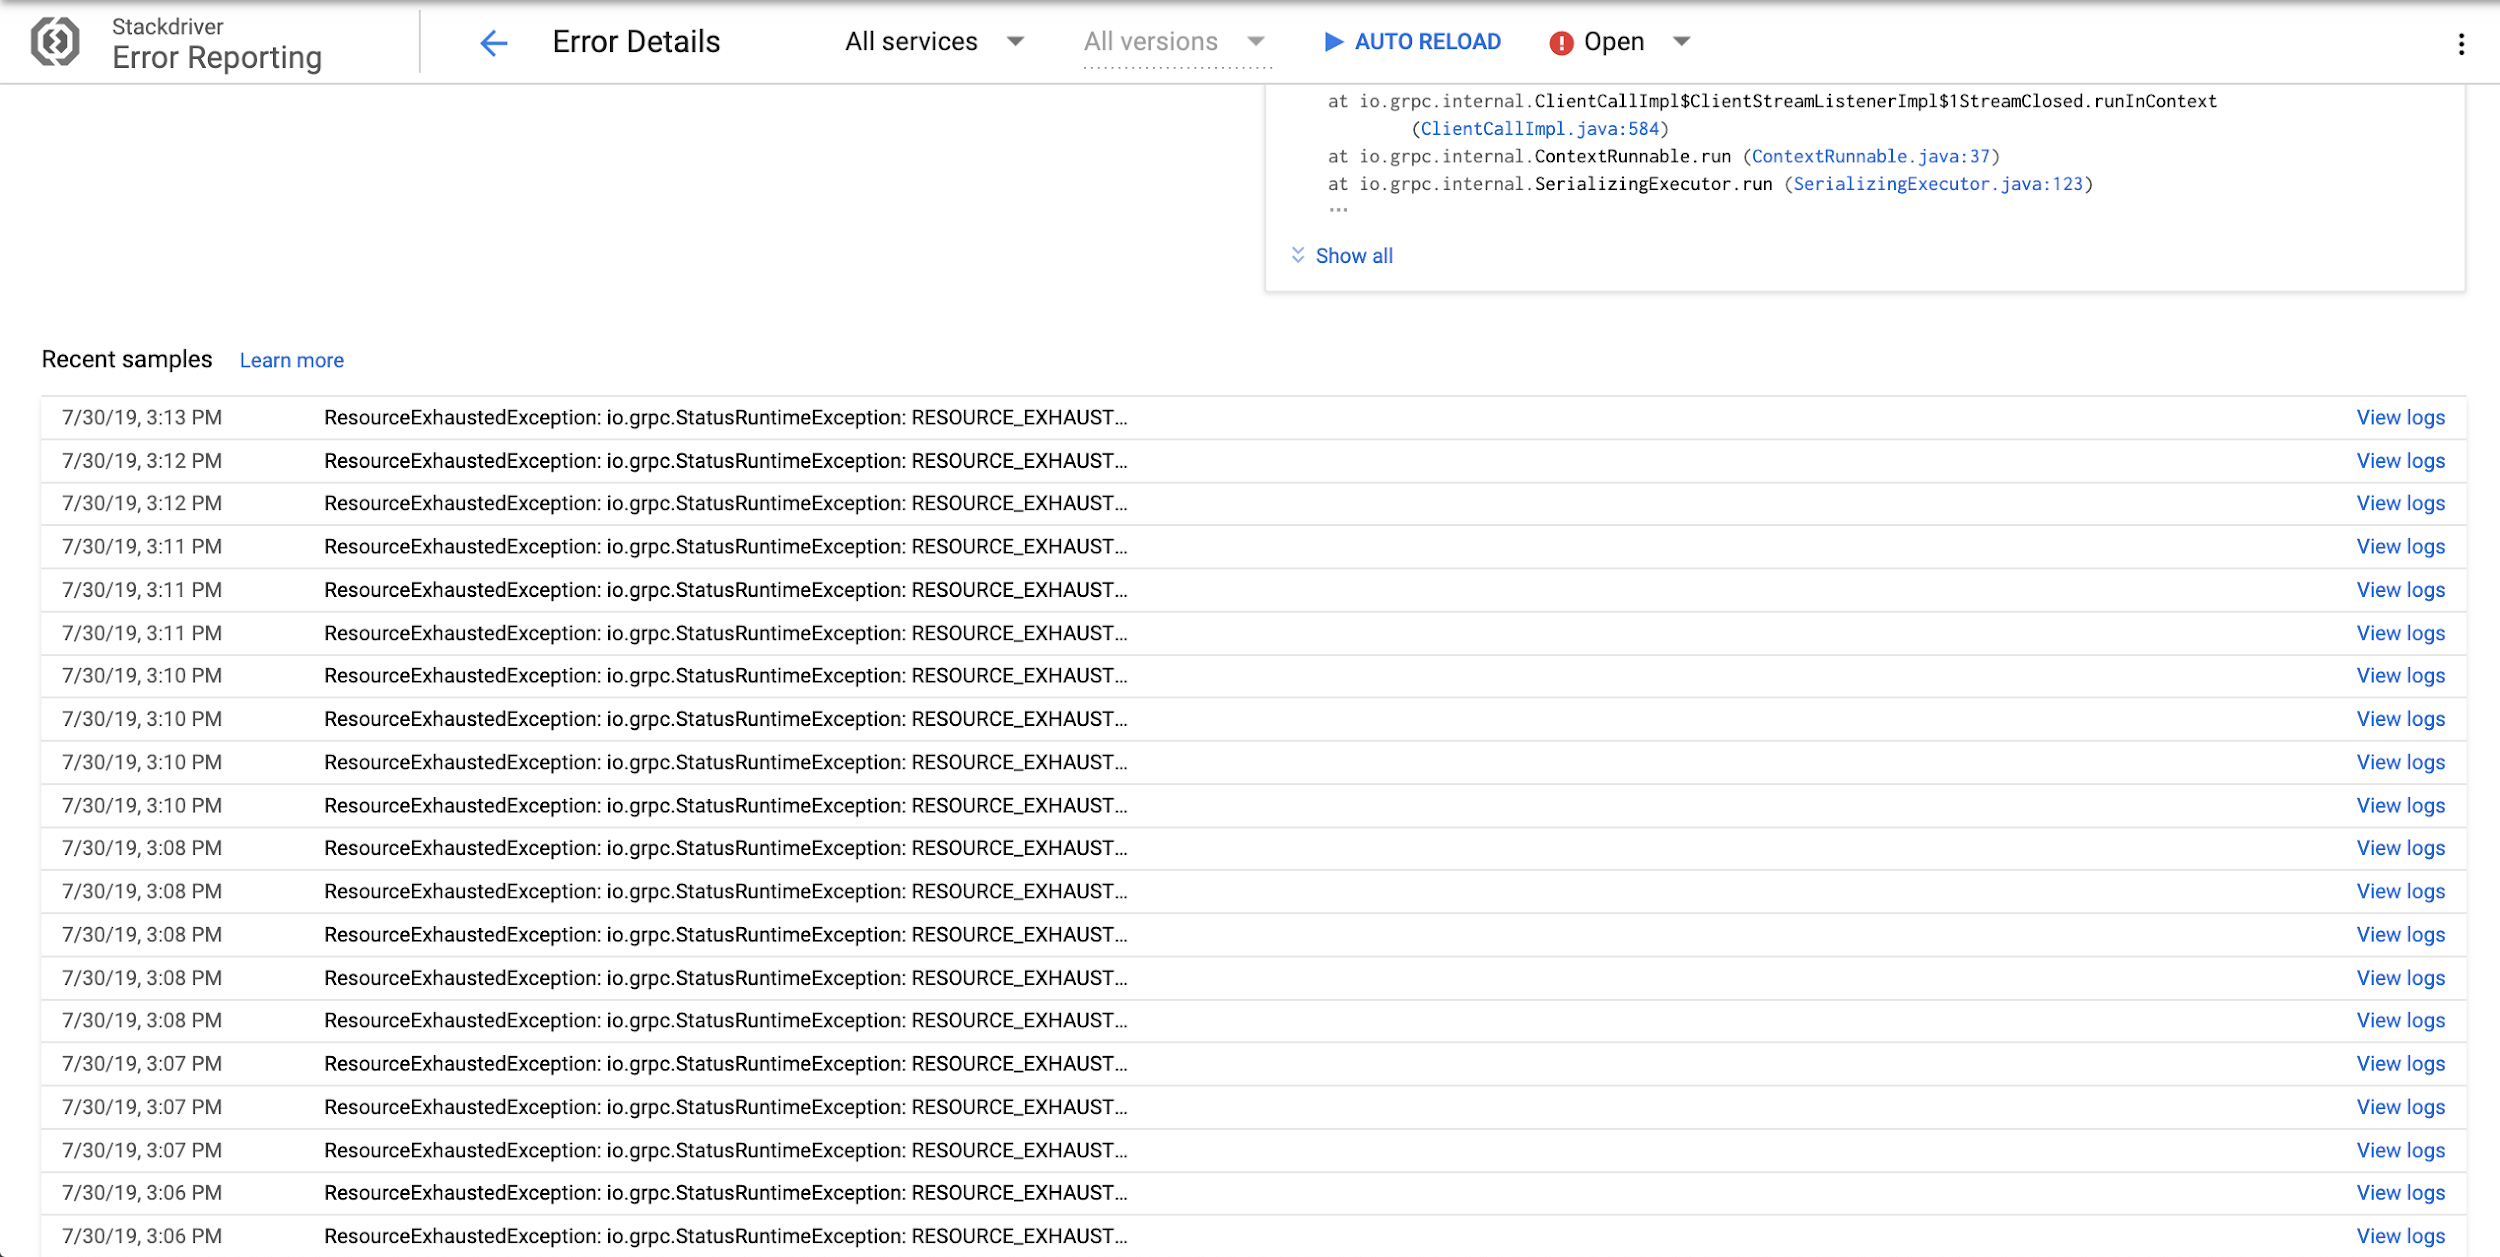This screenshot has height=1257, width=2500.
Task: Toggle AUTO RELOAD on
Action: click(x=1412, y=42)
